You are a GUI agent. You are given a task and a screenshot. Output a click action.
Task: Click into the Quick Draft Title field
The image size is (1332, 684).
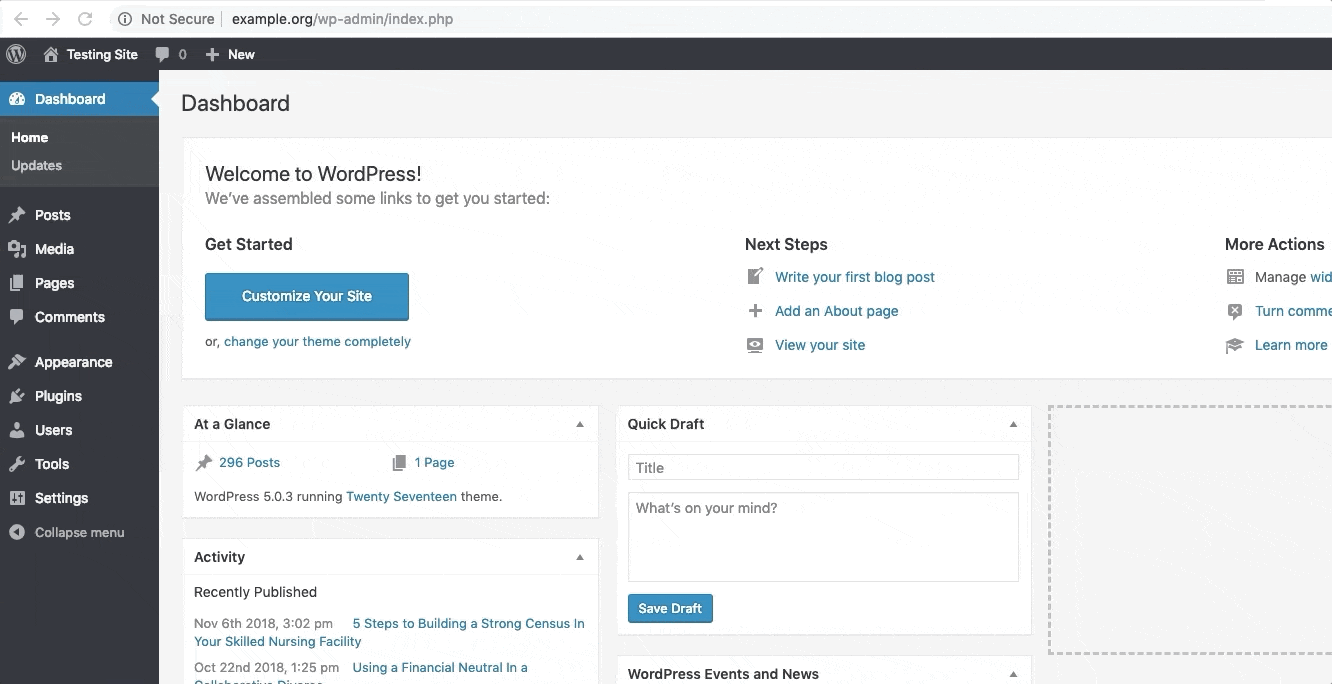click(x=823, y=467)
